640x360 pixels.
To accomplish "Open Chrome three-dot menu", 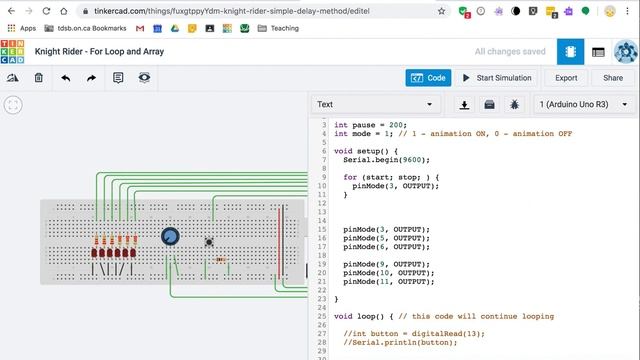I will pos(627,11).
